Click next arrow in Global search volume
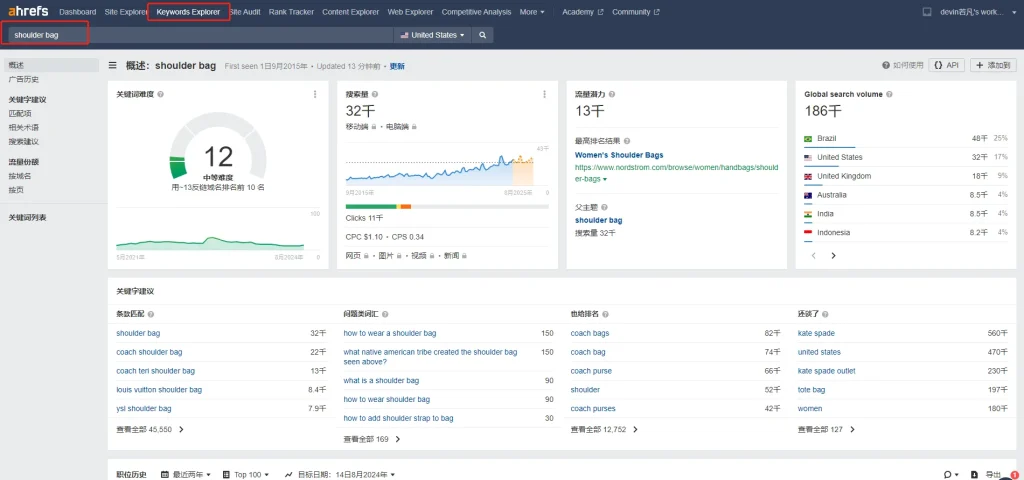The width and height of the screenshot is (1024, 480). (833, 255)
